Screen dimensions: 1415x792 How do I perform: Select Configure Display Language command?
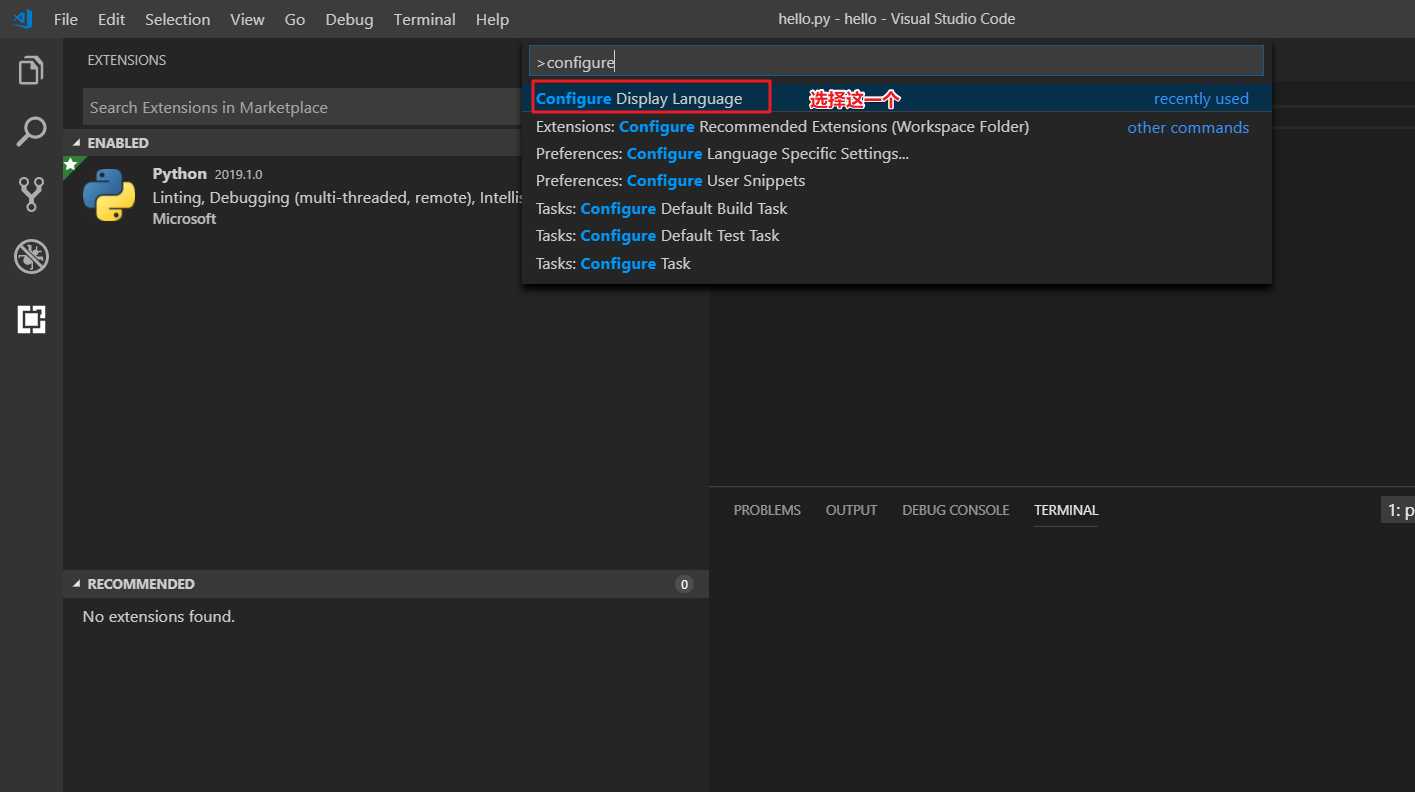(896, 99)
